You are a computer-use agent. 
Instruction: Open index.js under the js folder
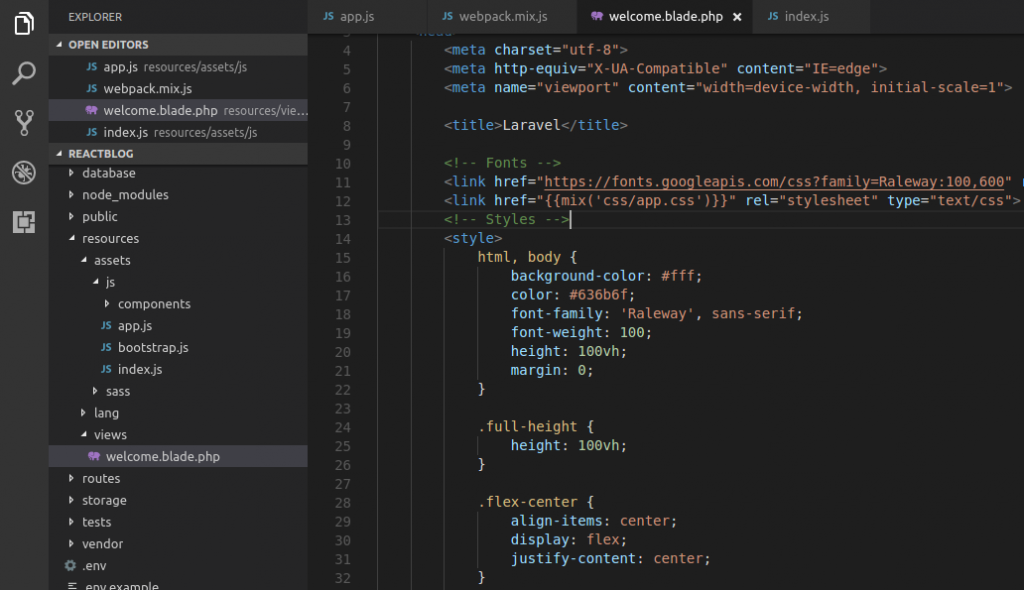178,369
